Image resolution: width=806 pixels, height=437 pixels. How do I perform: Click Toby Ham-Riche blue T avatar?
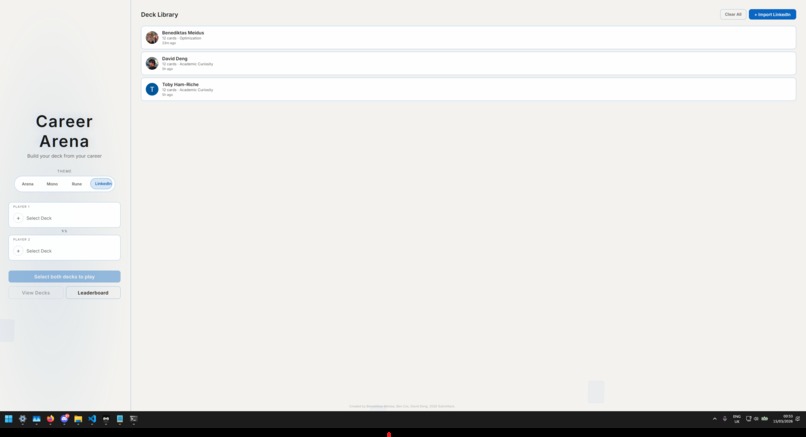tap(152, 89)
